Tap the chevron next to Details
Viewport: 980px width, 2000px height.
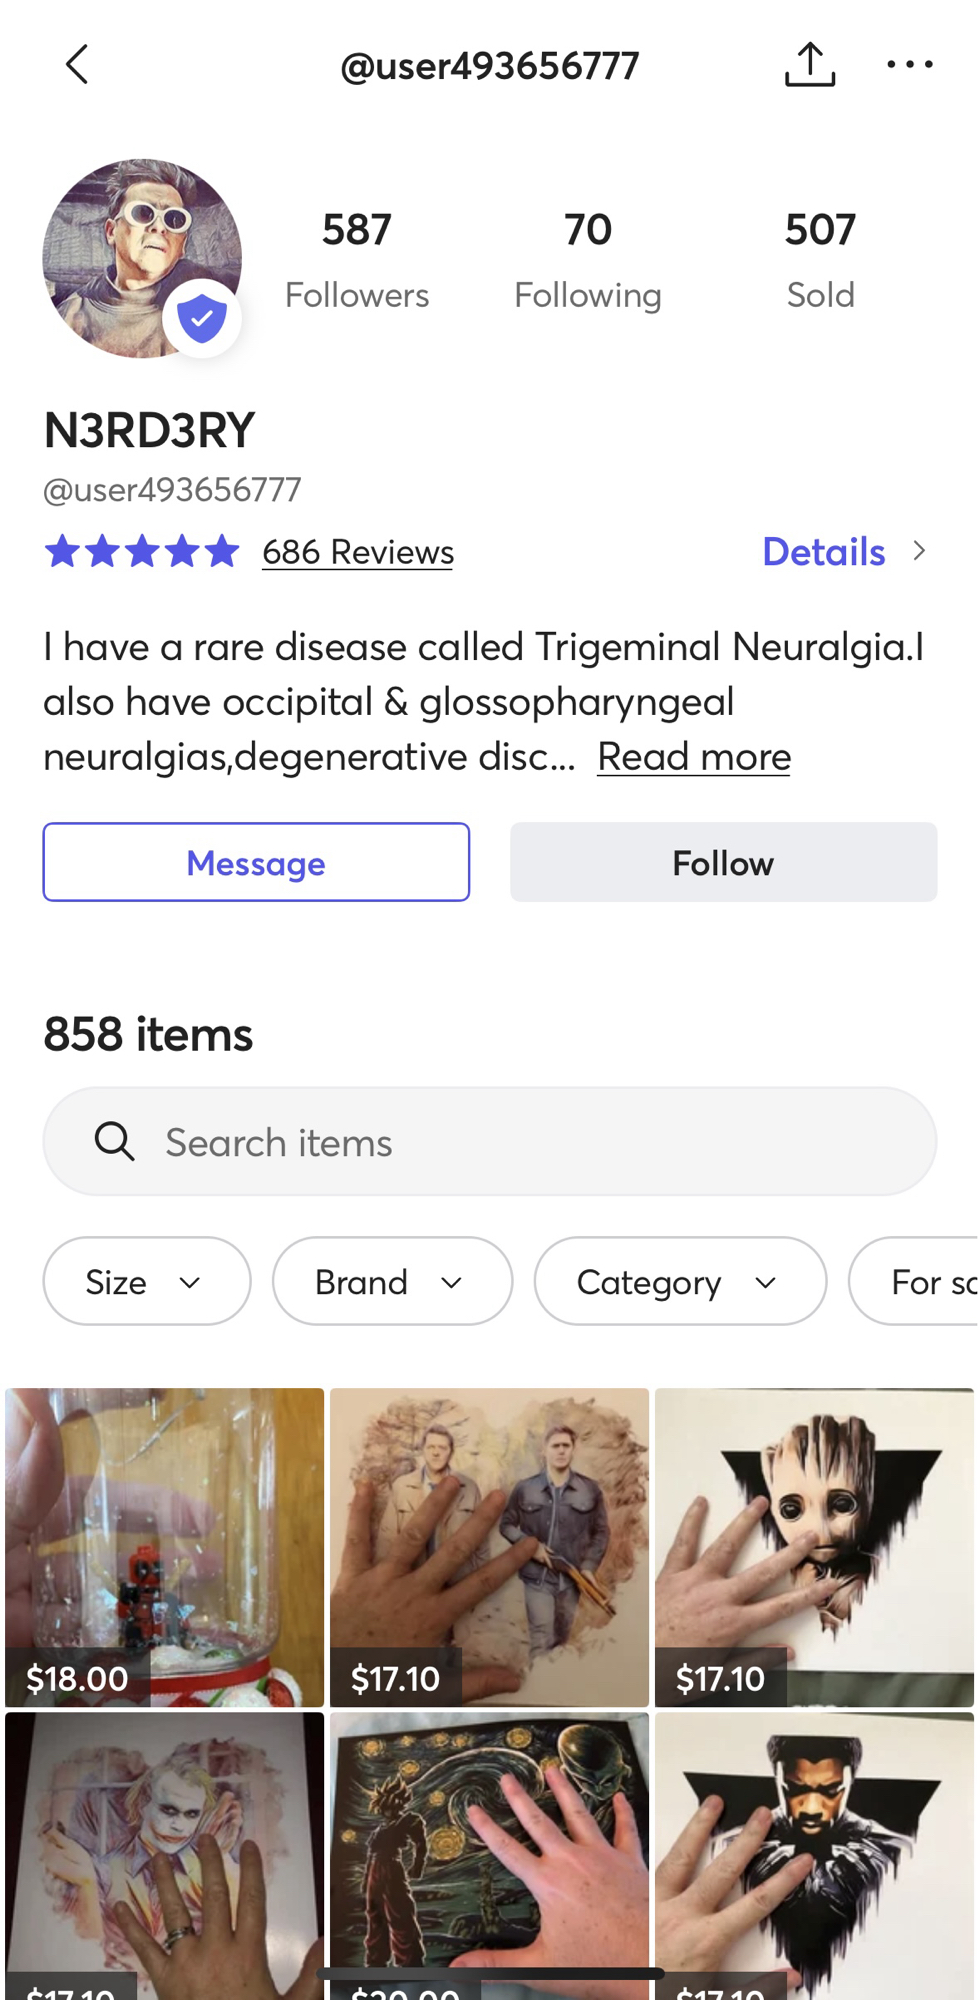pos(919,551)
